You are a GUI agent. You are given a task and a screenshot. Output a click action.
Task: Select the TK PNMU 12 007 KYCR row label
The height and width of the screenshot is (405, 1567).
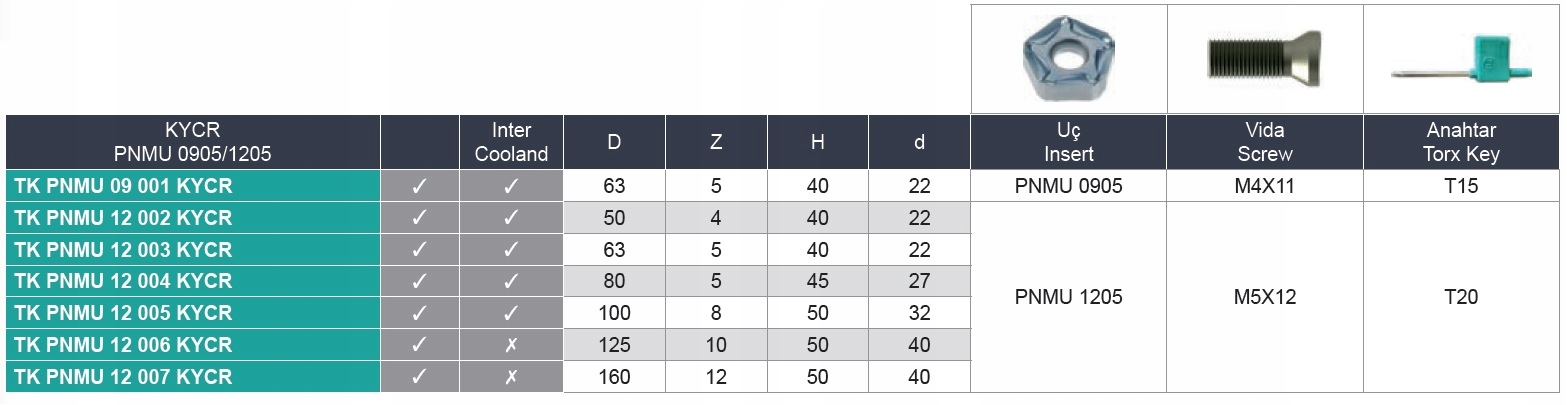tap(123, 377)
